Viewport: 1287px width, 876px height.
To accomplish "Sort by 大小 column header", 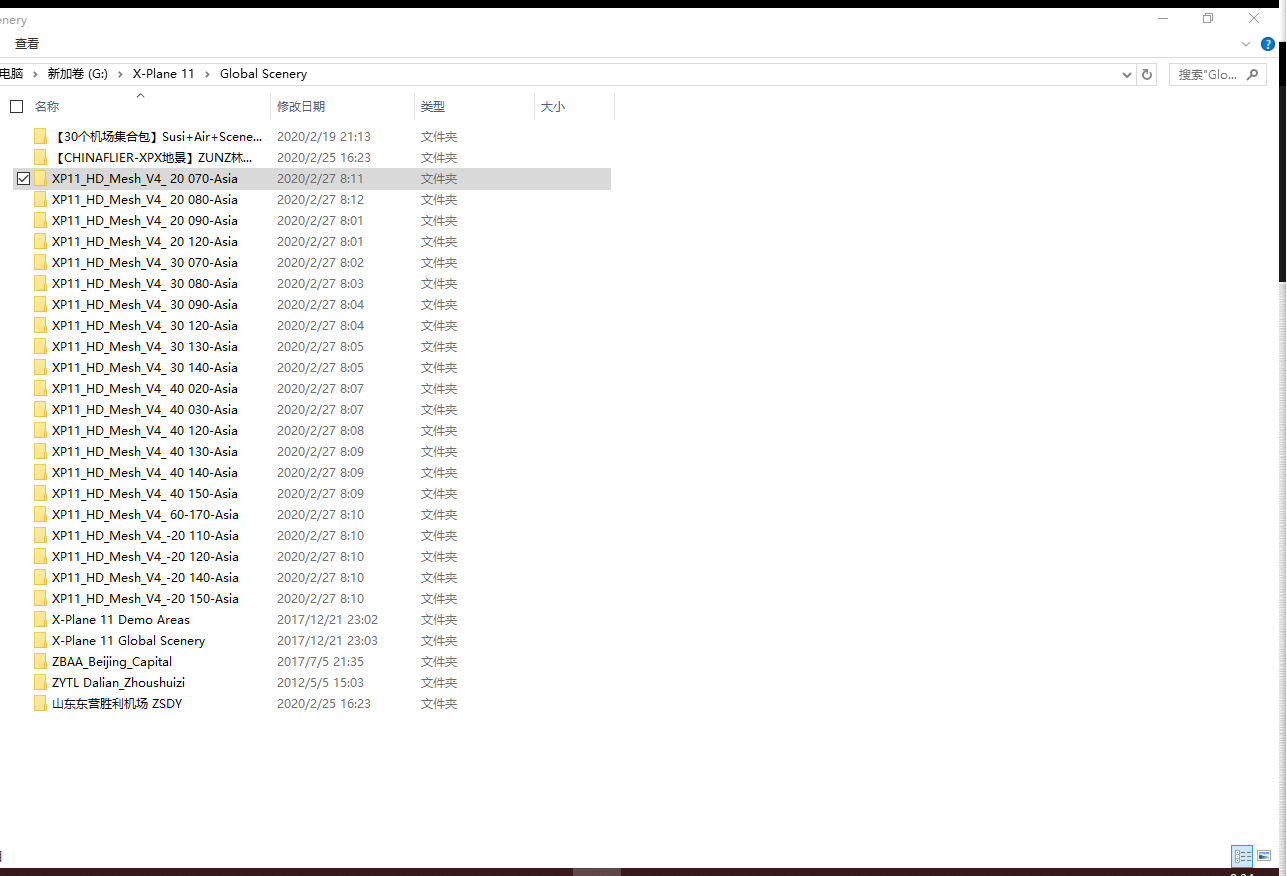I will coord(553,106).
